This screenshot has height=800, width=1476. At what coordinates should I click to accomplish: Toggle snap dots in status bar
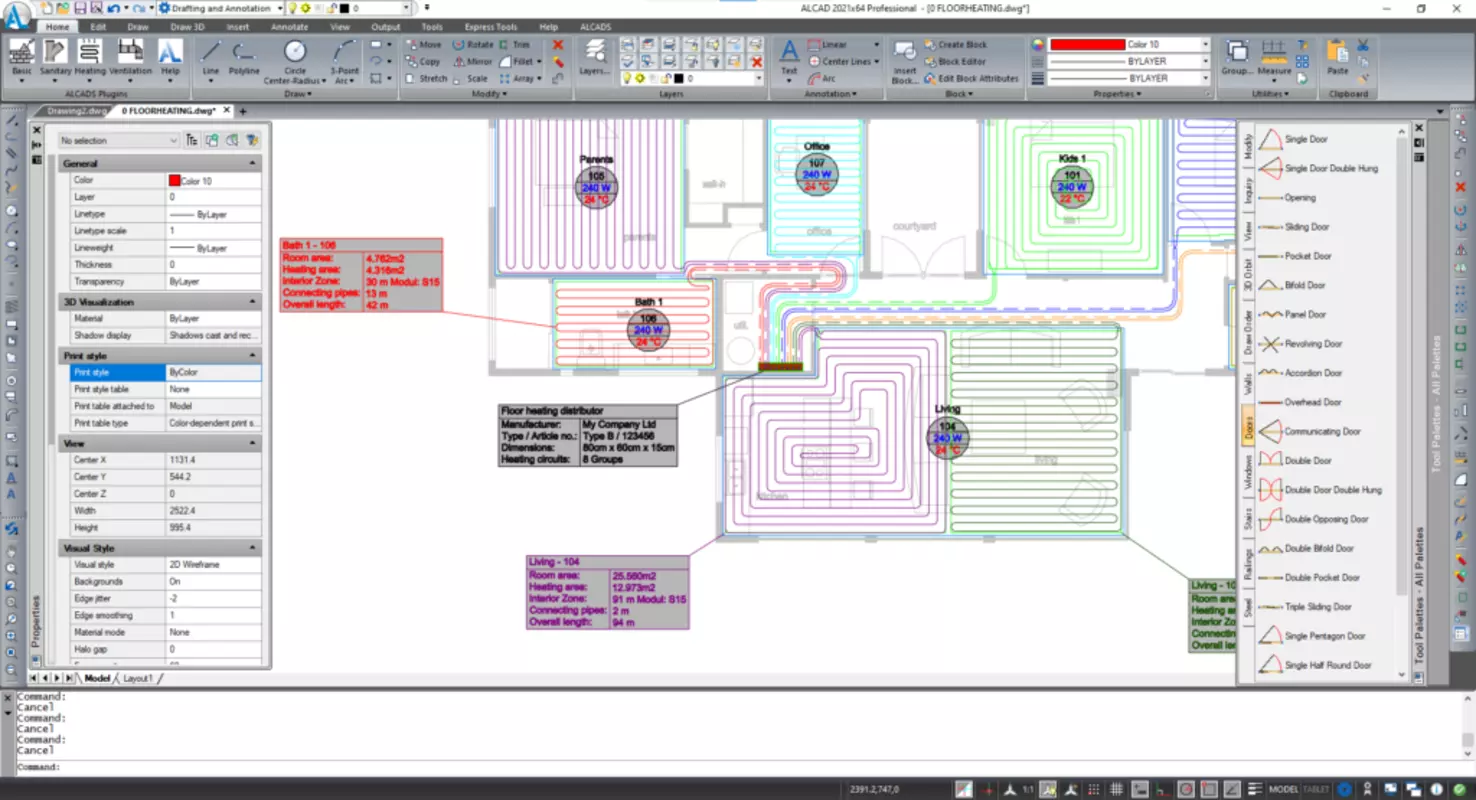pyautogui.click(x=1094, y=789)
